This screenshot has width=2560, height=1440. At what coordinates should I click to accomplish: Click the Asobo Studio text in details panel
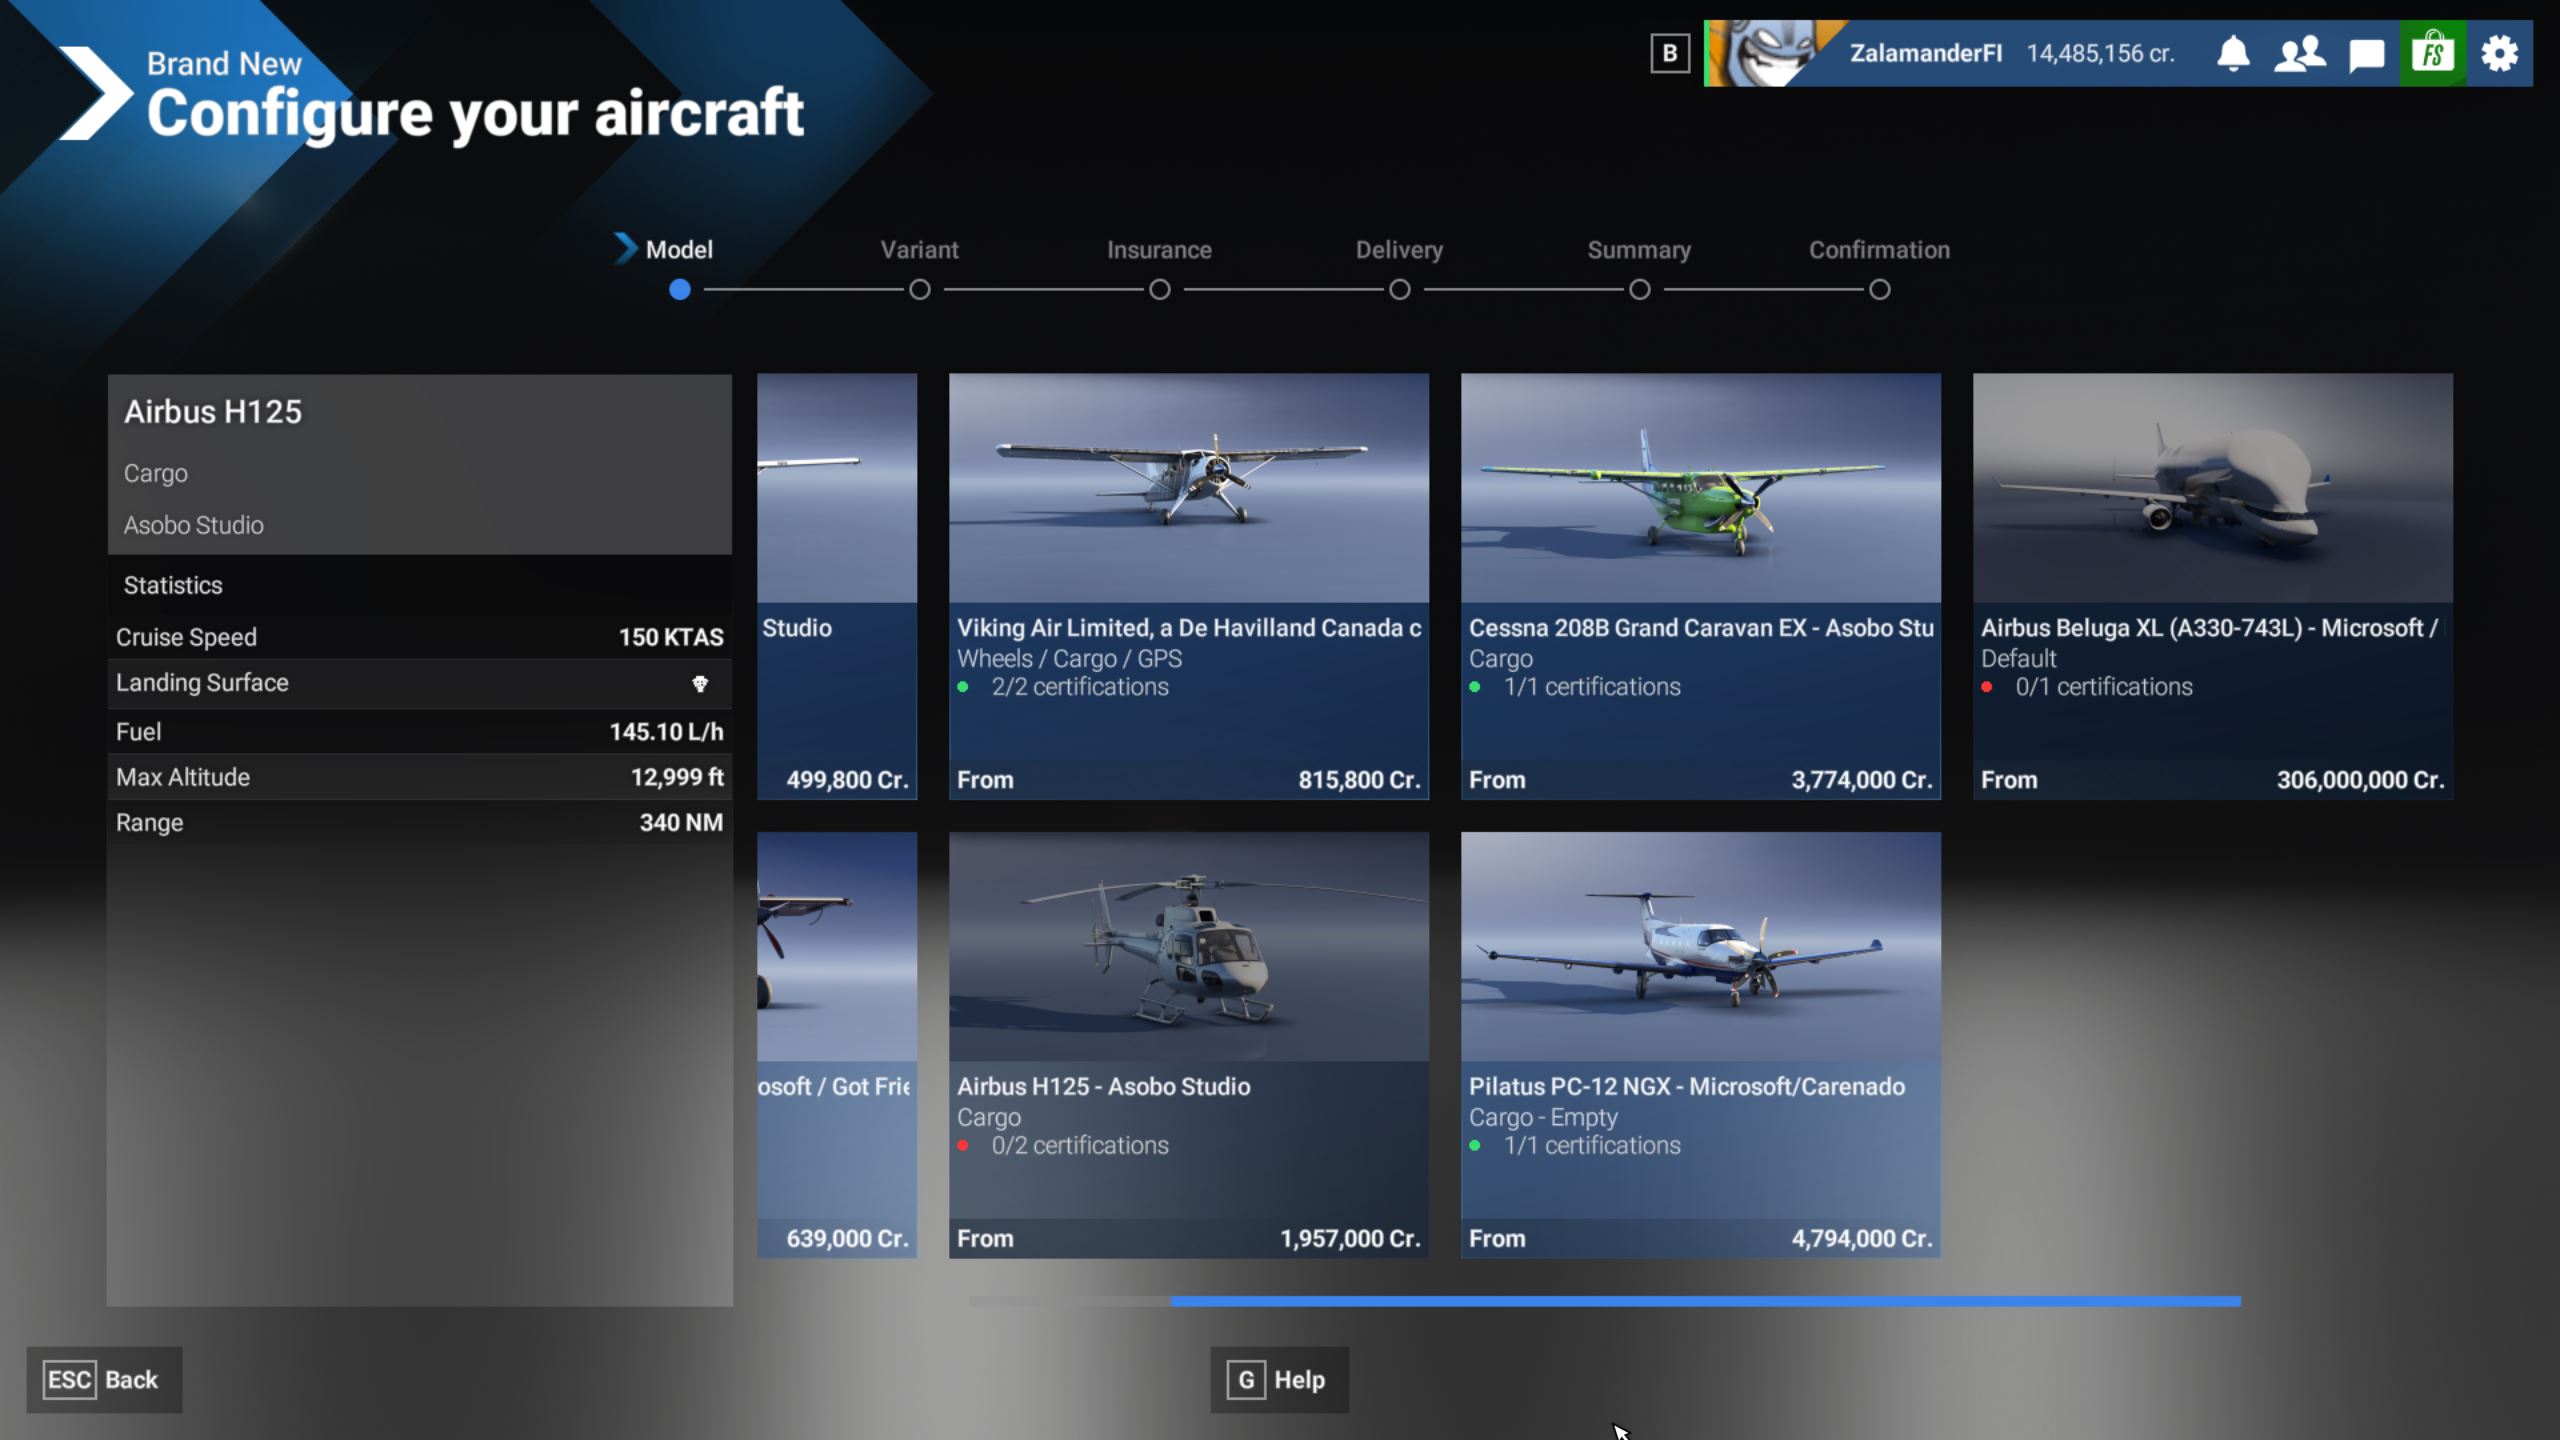click(194, 525)
